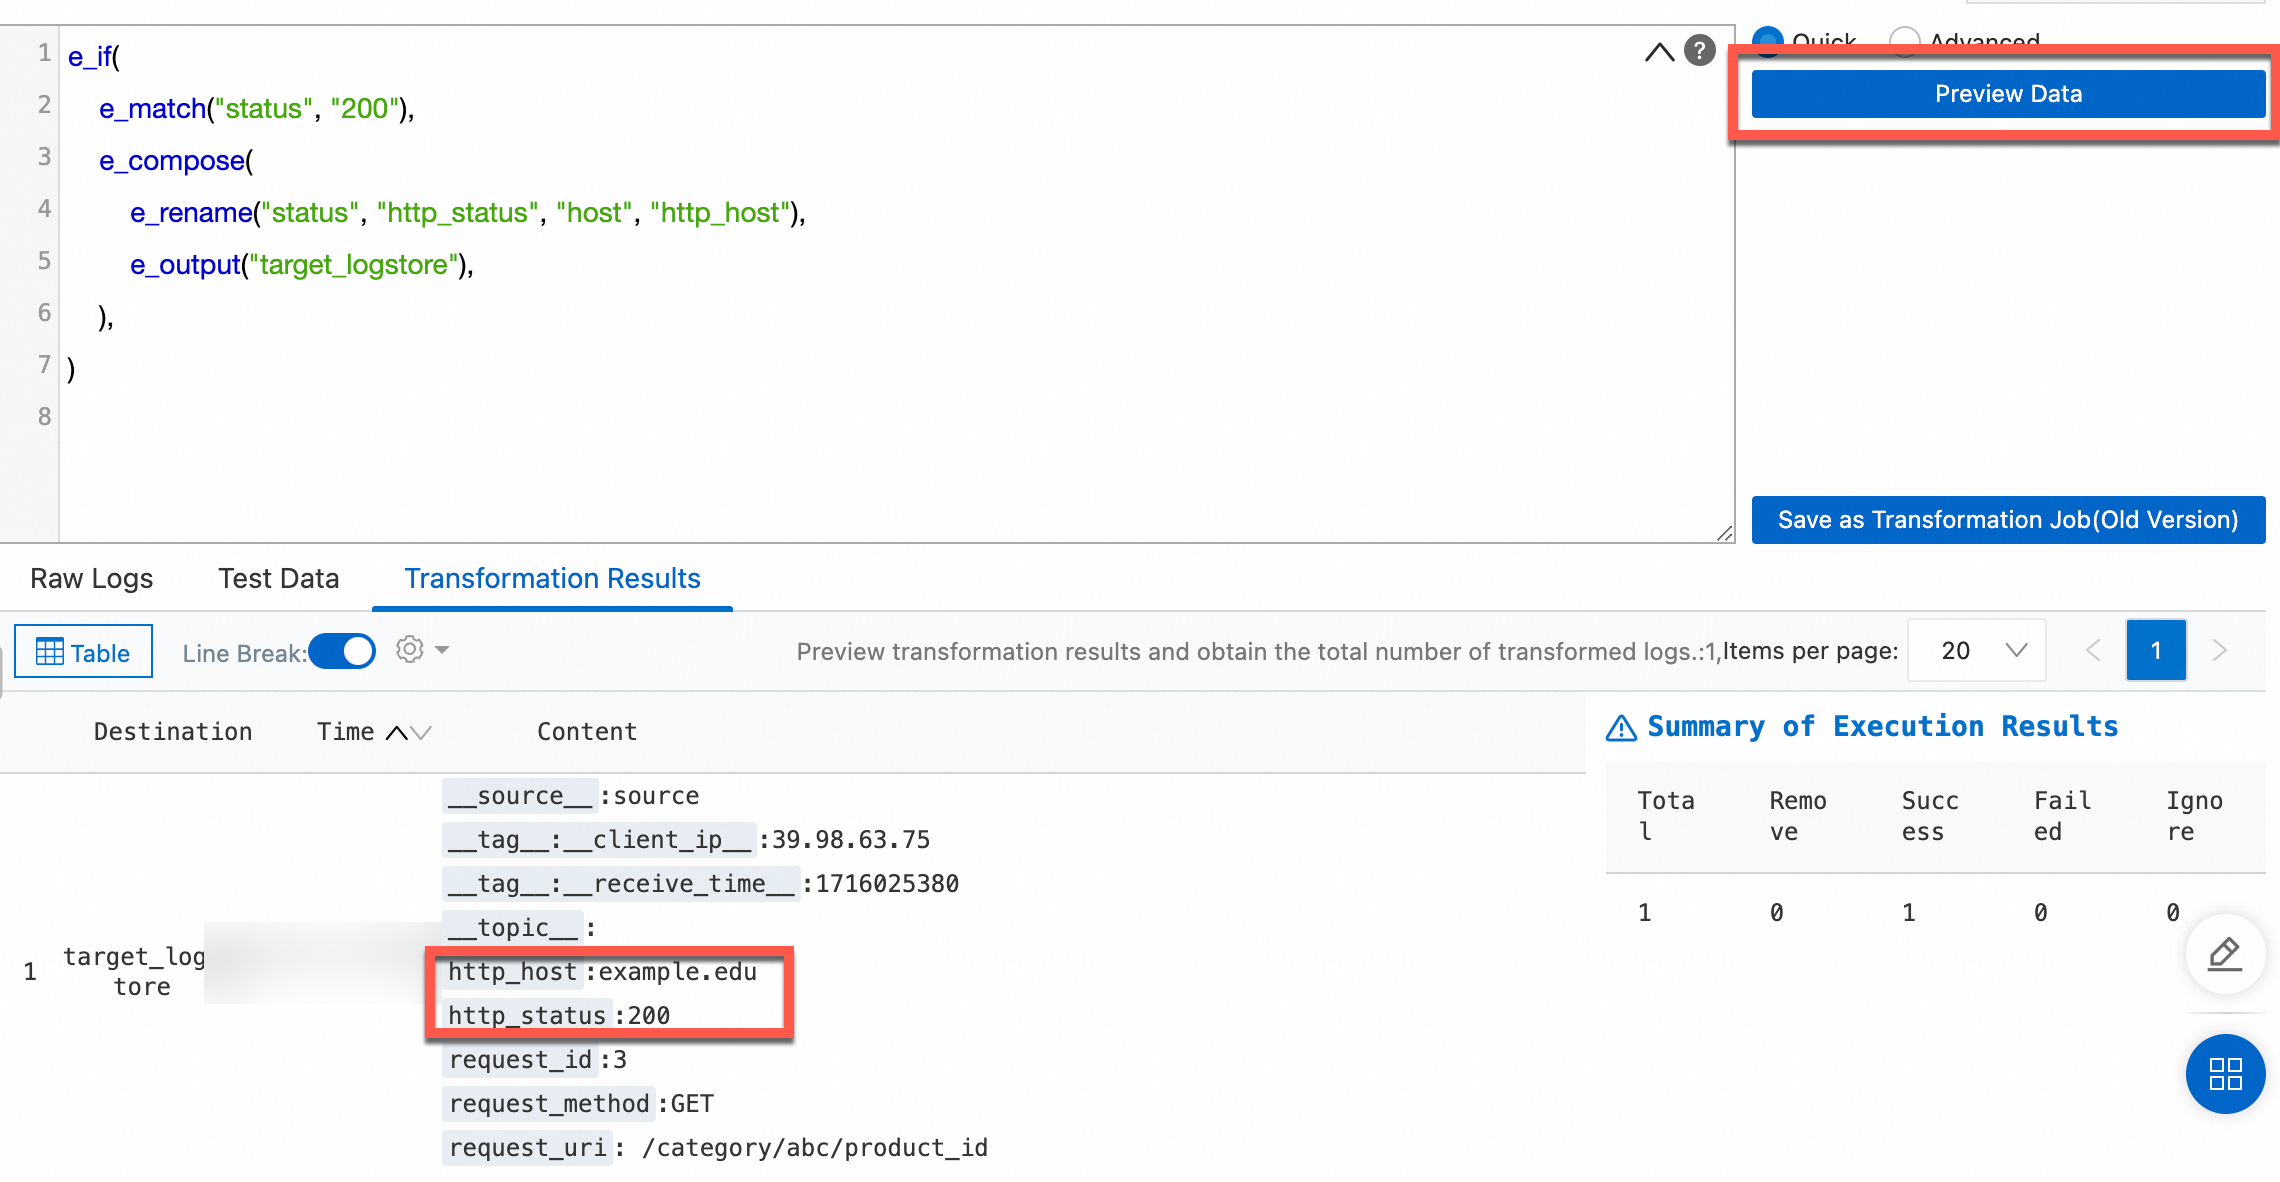Toggle the Line Break switch
This screenshot has height=1182, width=2280.
(x=342, y=652)
